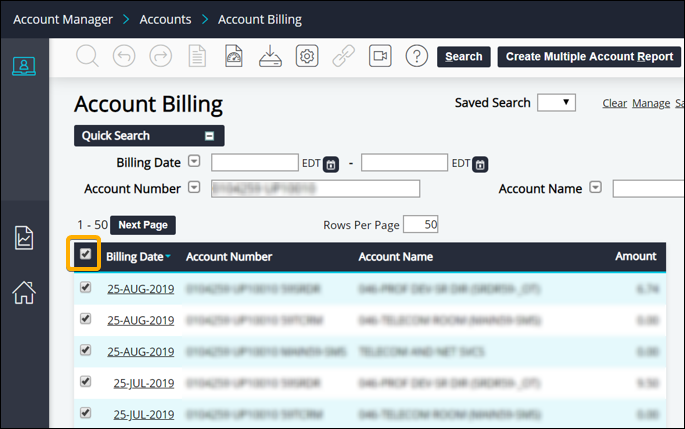Viewport: 685px width, 429px height.
Task: Open the reports chart icon in sidebar
Action: click(x=24, y=237)
